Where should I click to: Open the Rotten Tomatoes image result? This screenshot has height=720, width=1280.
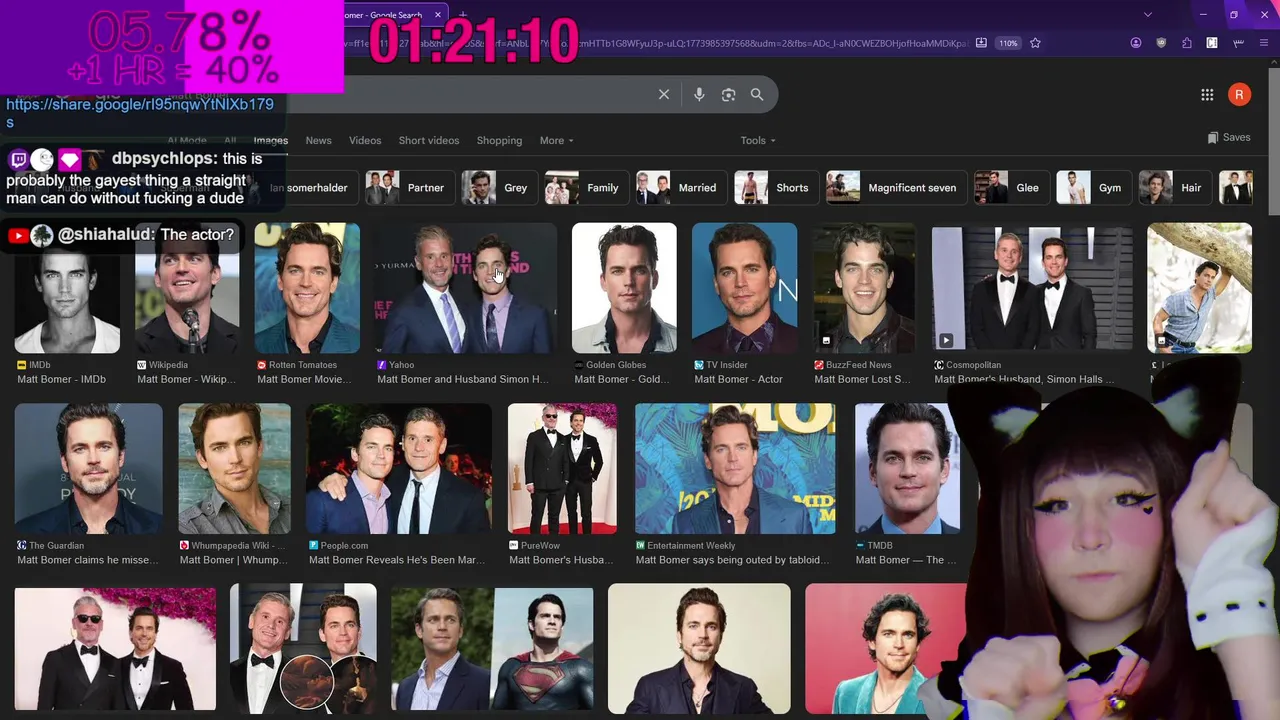[x=307, y=288]
